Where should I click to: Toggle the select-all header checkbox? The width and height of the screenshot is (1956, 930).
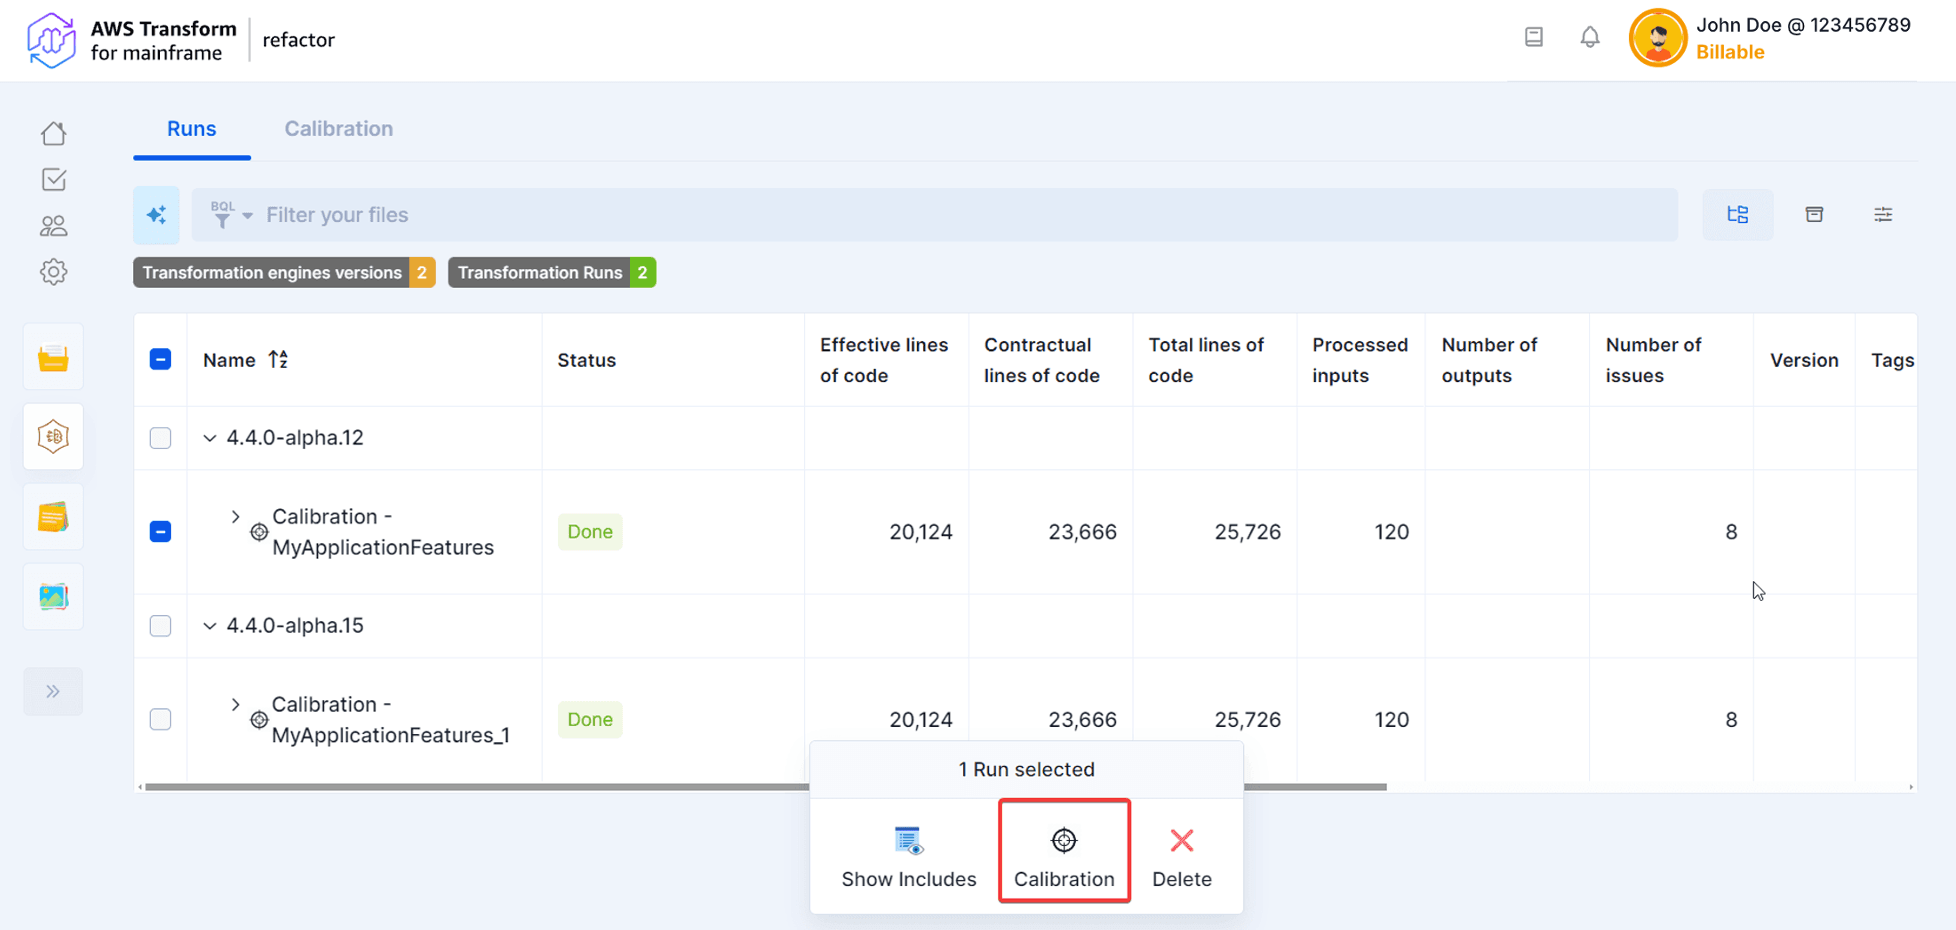coord(160,360)
